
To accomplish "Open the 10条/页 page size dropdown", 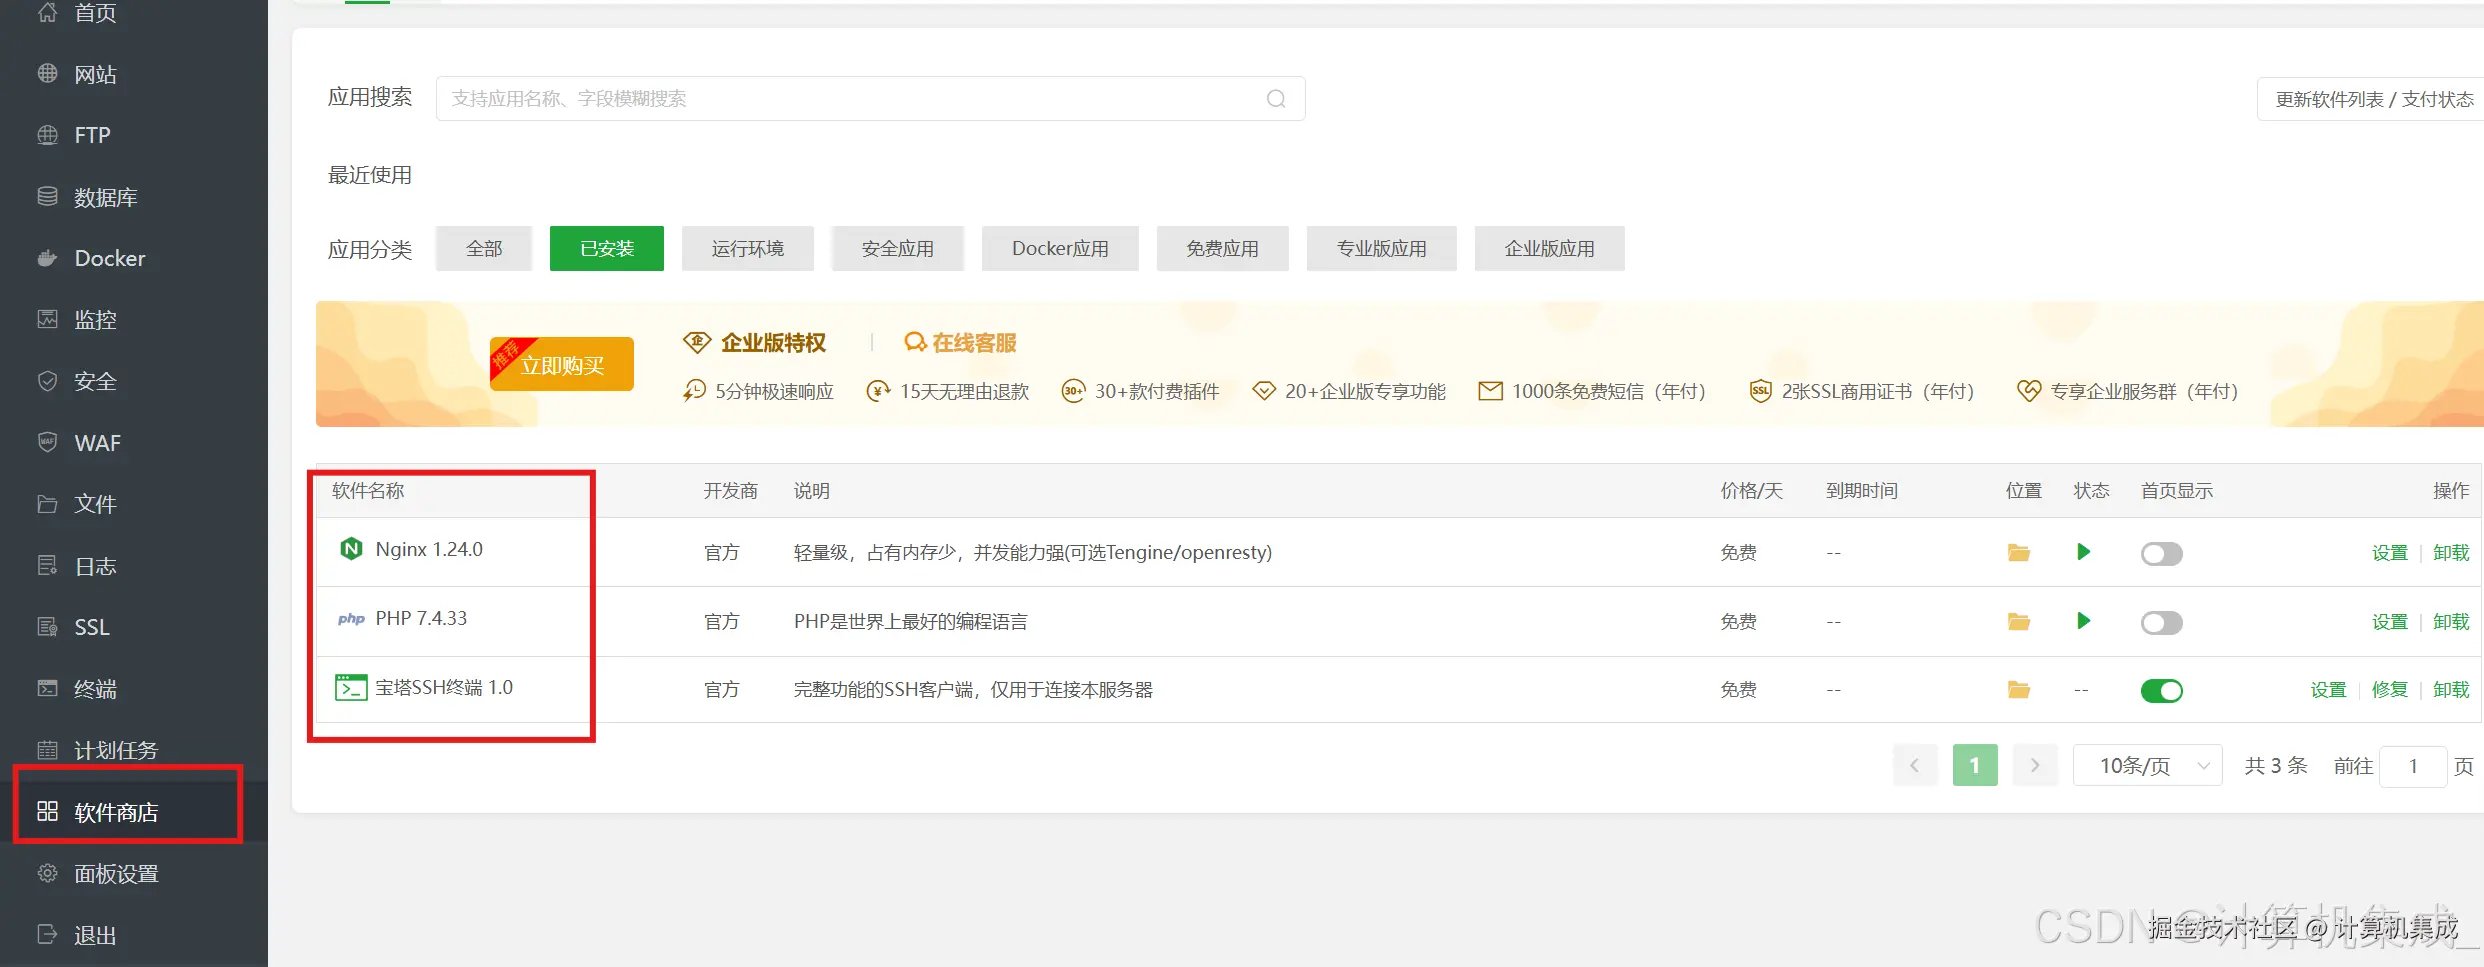I will [x=2148, y=766].
